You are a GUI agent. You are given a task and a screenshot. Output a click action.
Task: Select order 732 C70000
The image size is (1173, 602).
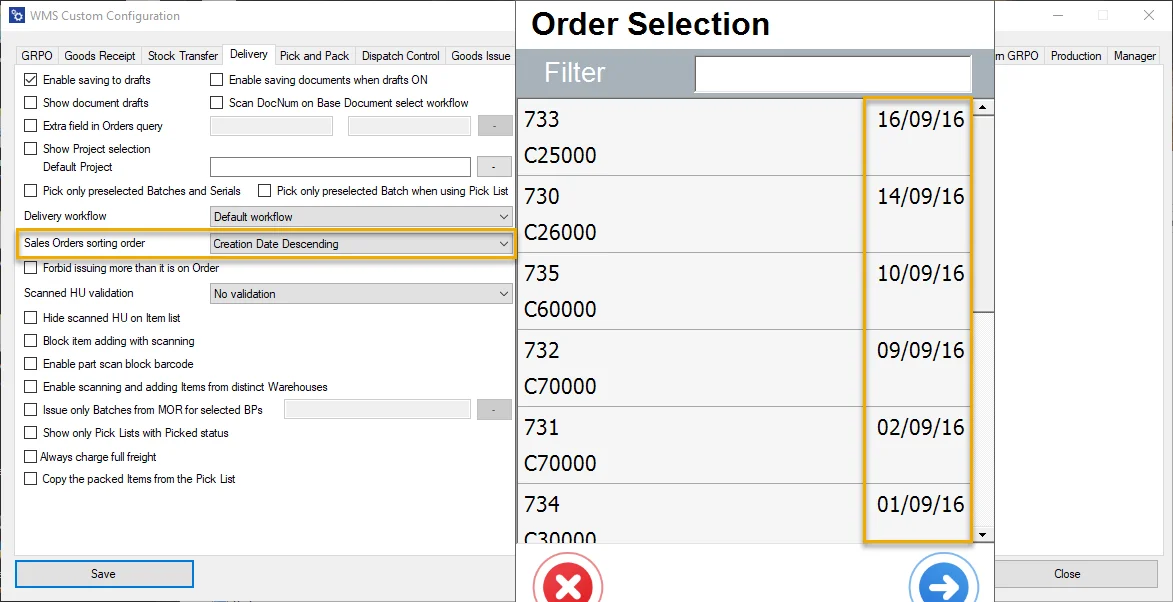pos(744,369)
